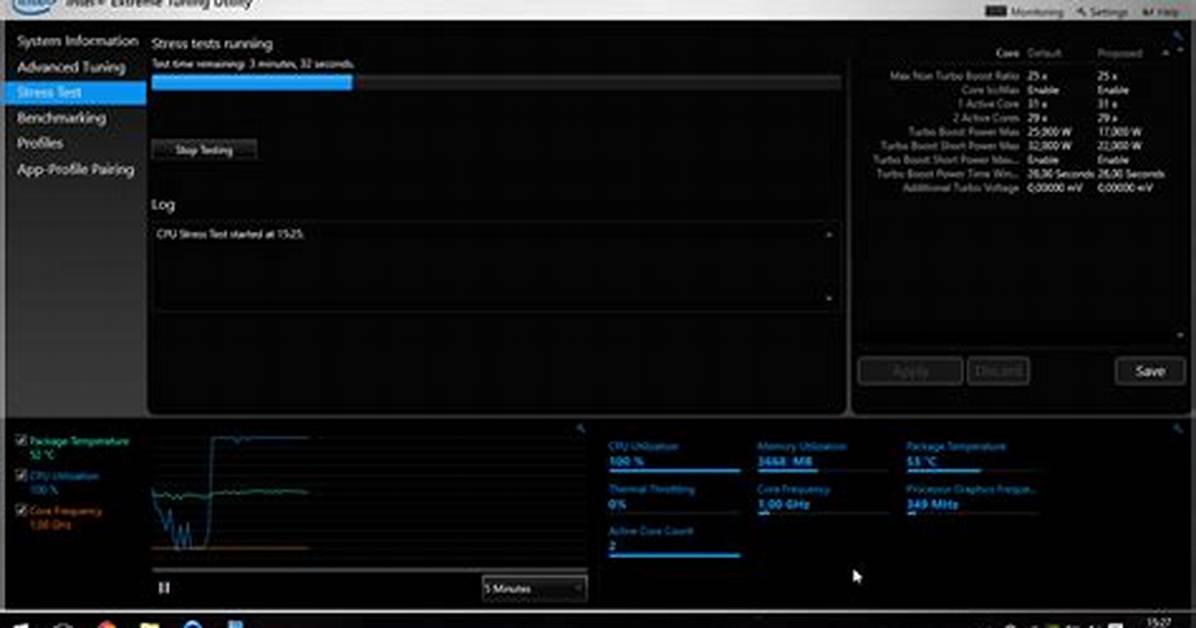Open the 5 Minutes time range dropdown
The height and width of the screenshot is (628, 1196).
pyautogui.click(x=534, y=588)
